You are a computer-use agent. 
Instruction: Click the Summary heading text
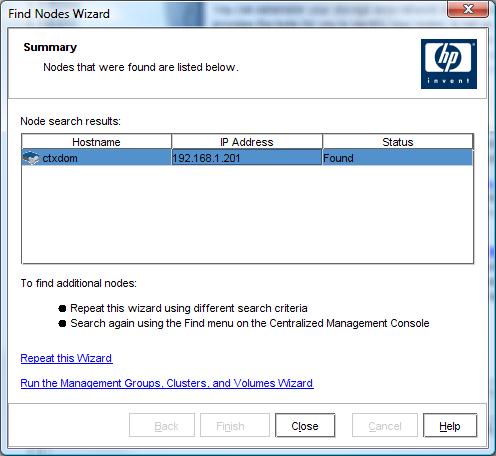[x=50, y=47]
